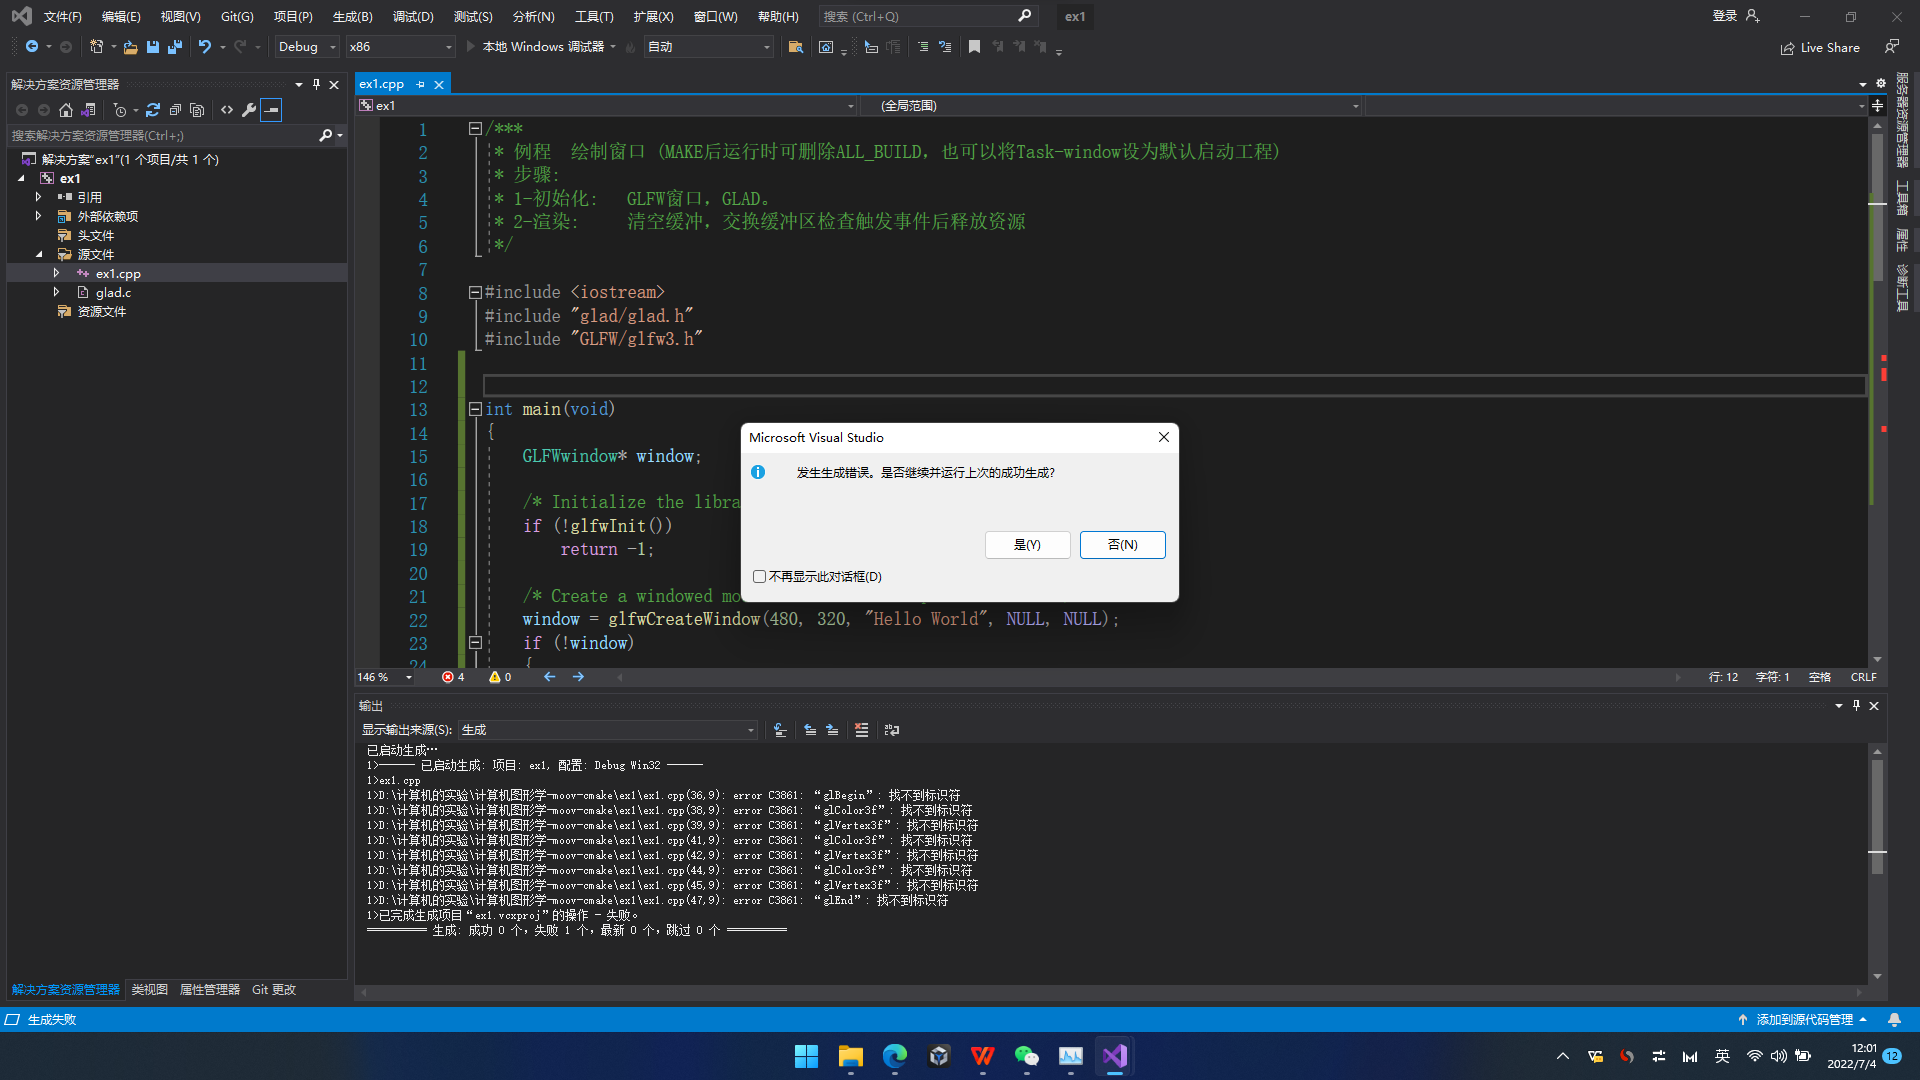Click the bookmark toggle icon in toolbar
Screen dimensions: 1920x1080
[974, 47]
